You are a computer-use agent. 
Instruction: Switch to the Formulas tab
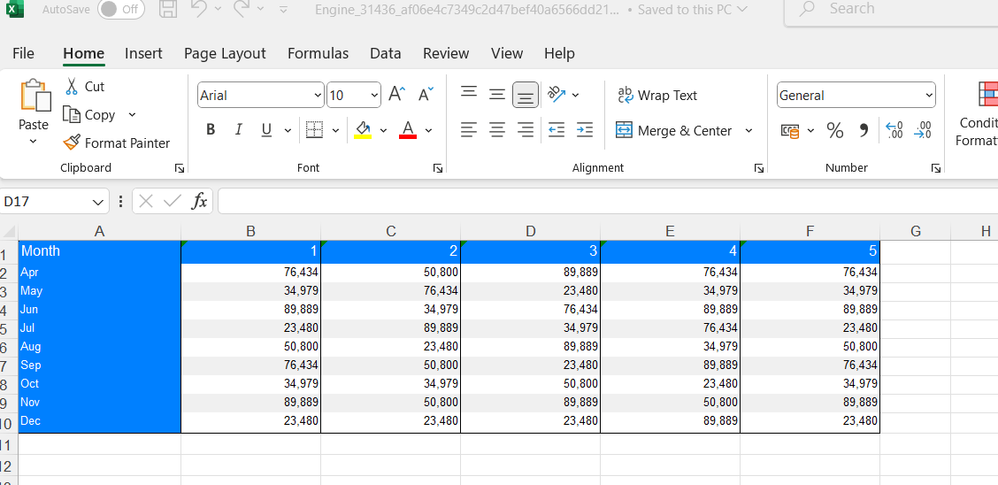[x=318, y=53]
